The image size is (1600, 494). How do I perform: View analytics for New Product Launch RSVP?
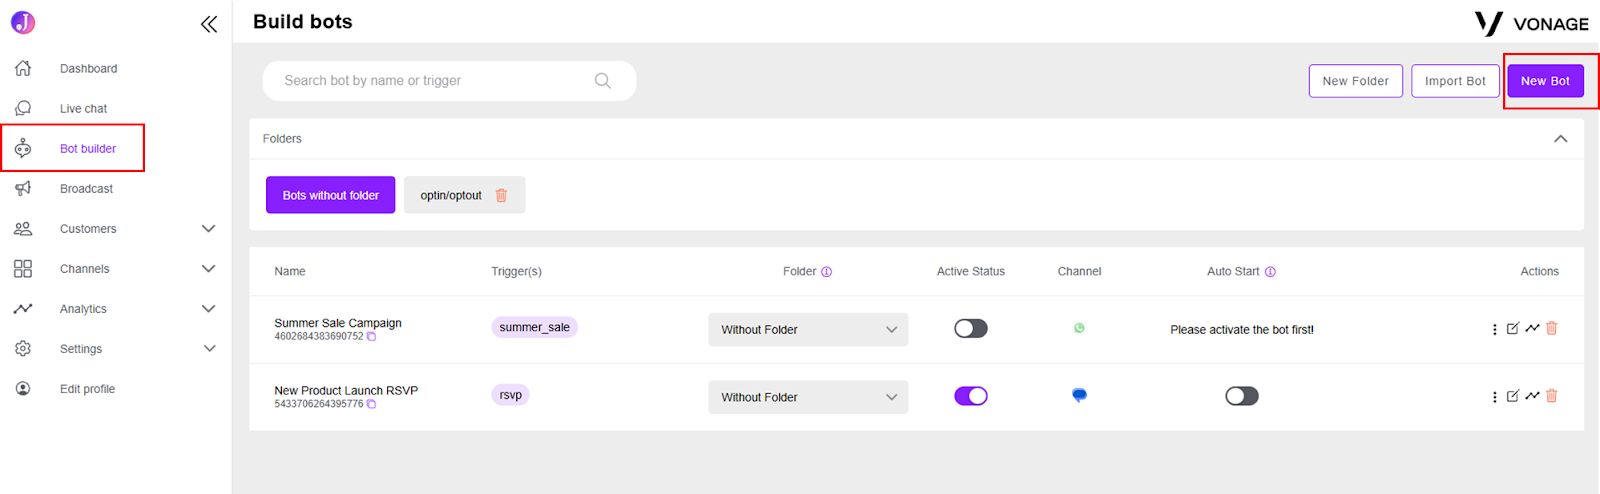click(1532, 396)
